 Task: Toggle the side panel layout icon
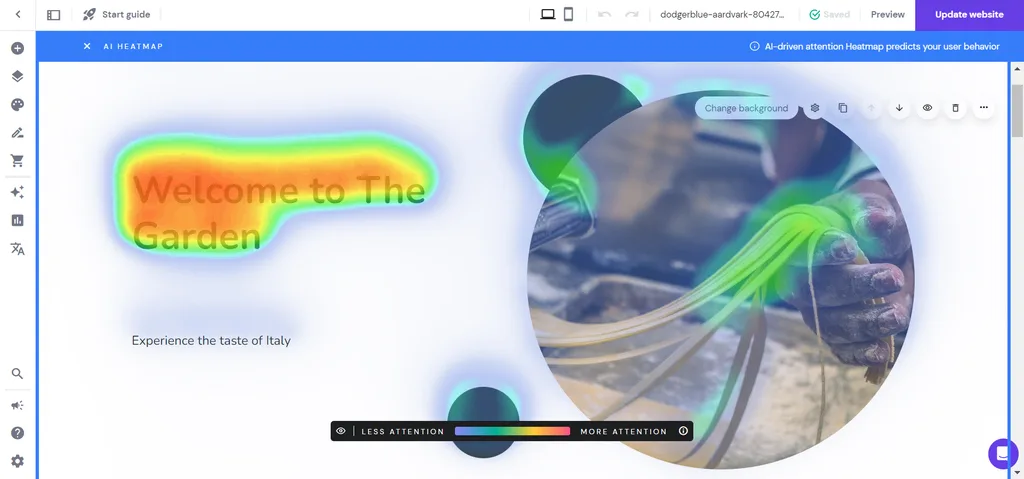click(54, 14)
